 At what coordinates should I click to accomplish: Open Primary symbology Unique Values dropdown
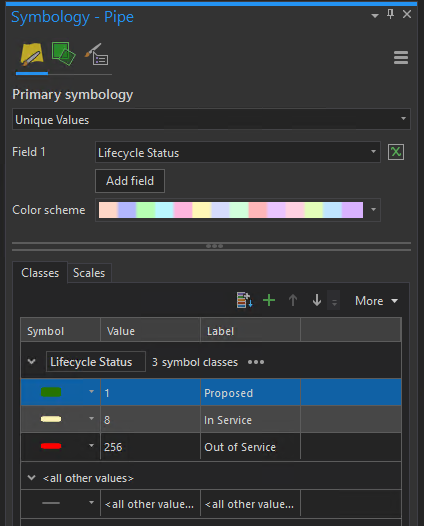[211, 119]
